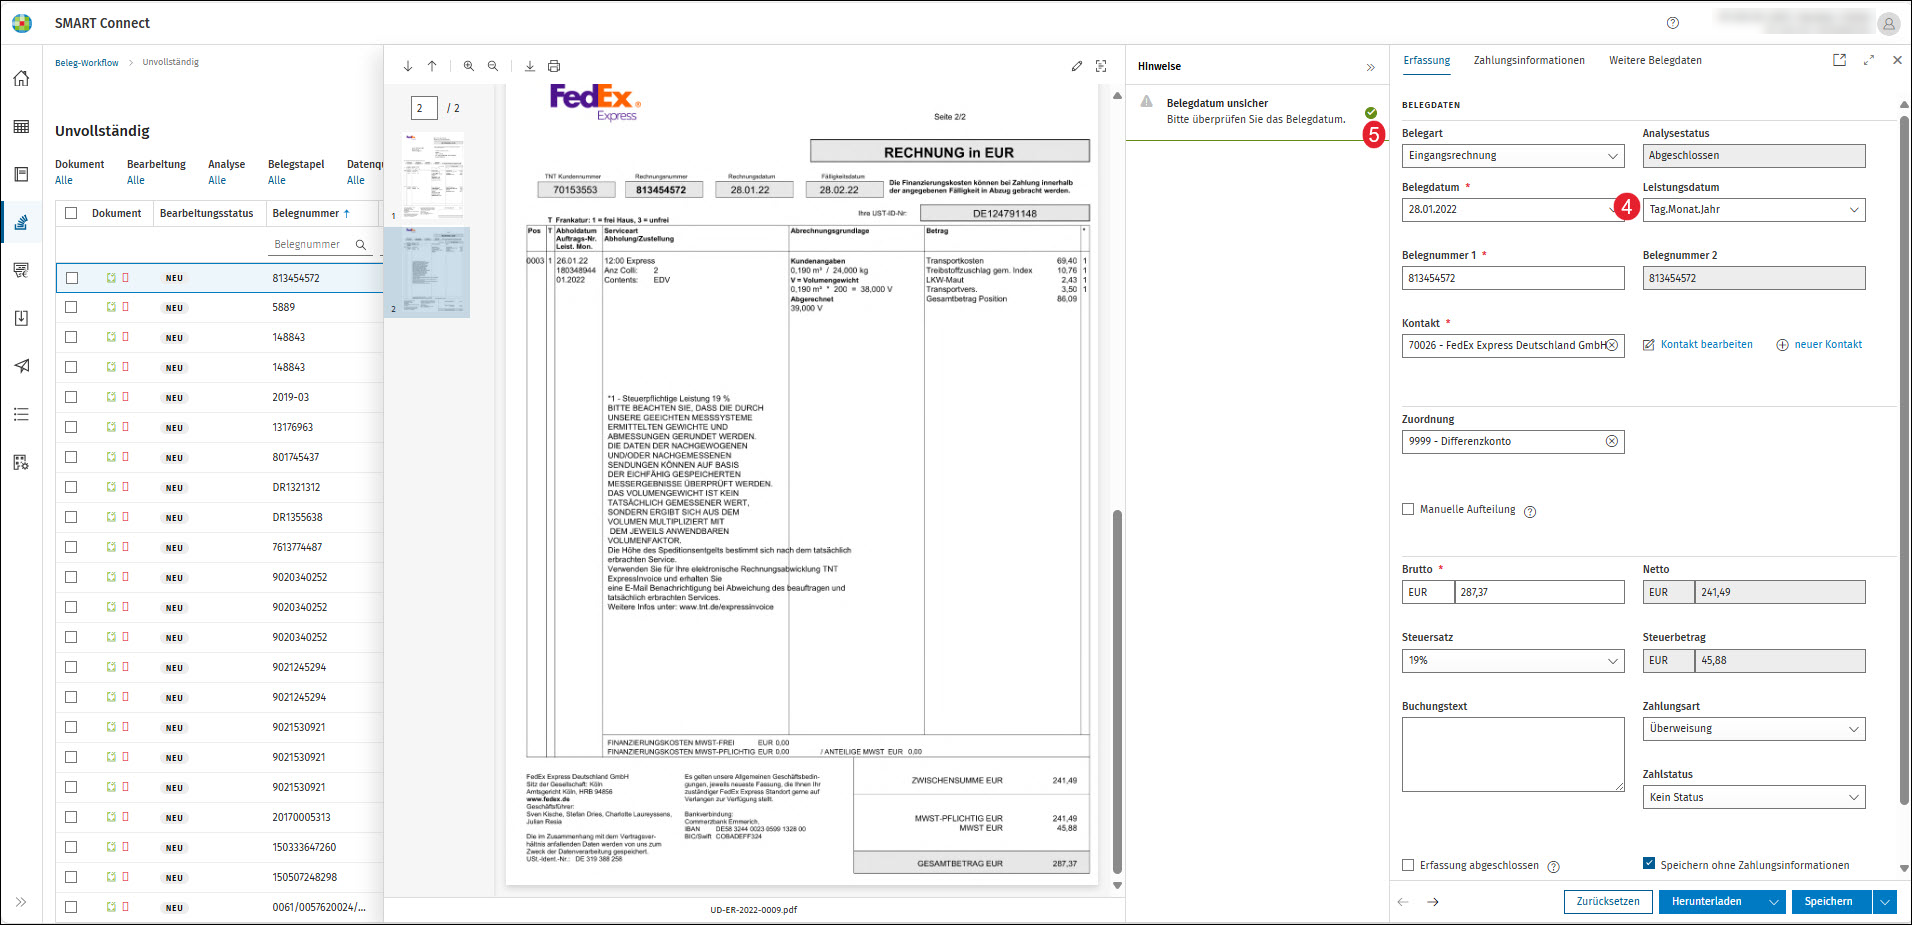The image size is (1912, 925).
Task: Zoom in on the document
Action: 469,66
